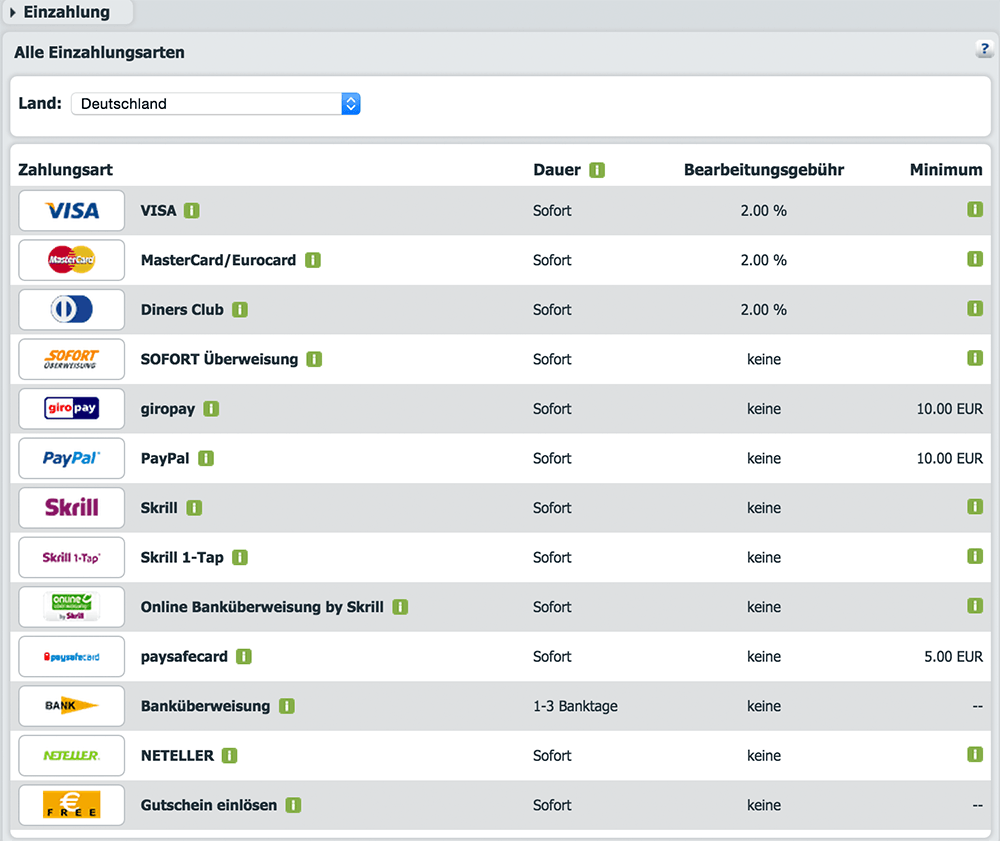Click Gutschein einlösen option
The image size is (1000, 841).
(209, 805)
